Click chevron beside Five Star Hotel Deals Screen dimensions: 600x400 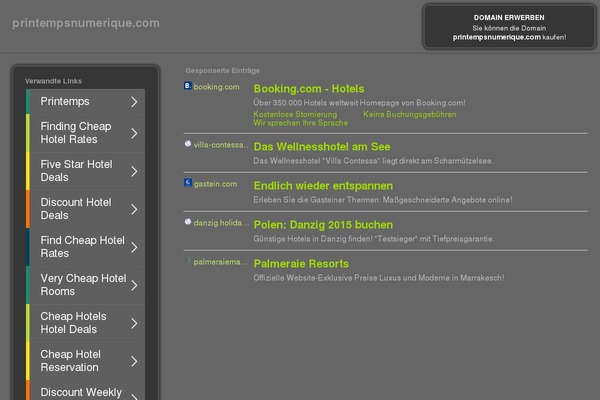tap(134, 171)
